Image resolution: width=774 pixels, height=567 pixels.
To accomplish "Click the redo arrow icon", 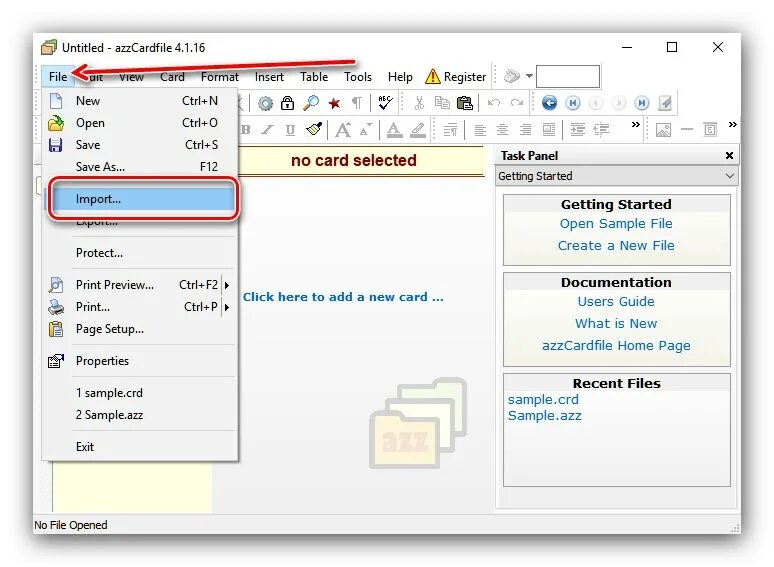I will click(x=517, y=103).
